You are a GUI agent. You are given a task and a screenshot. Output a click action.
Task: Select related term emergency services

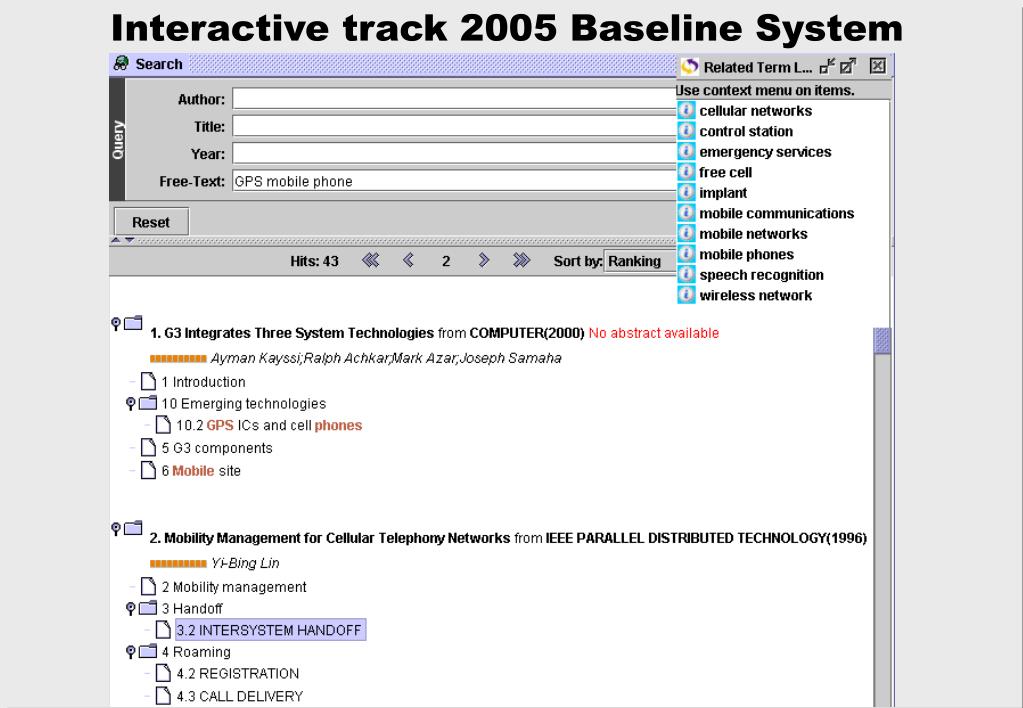[x=765, y=152]
